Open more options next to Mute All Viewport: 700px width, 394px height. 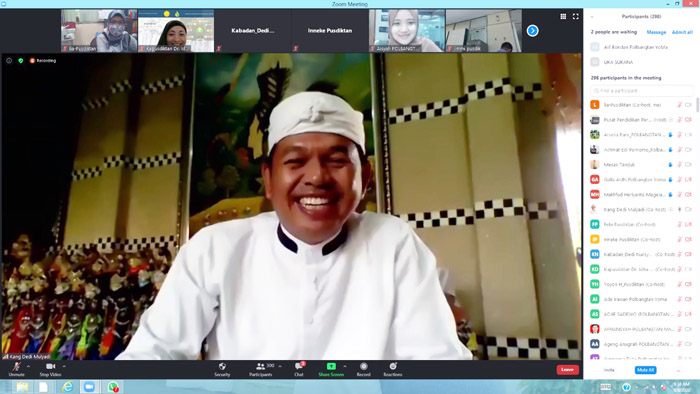[x=678, y=370]
